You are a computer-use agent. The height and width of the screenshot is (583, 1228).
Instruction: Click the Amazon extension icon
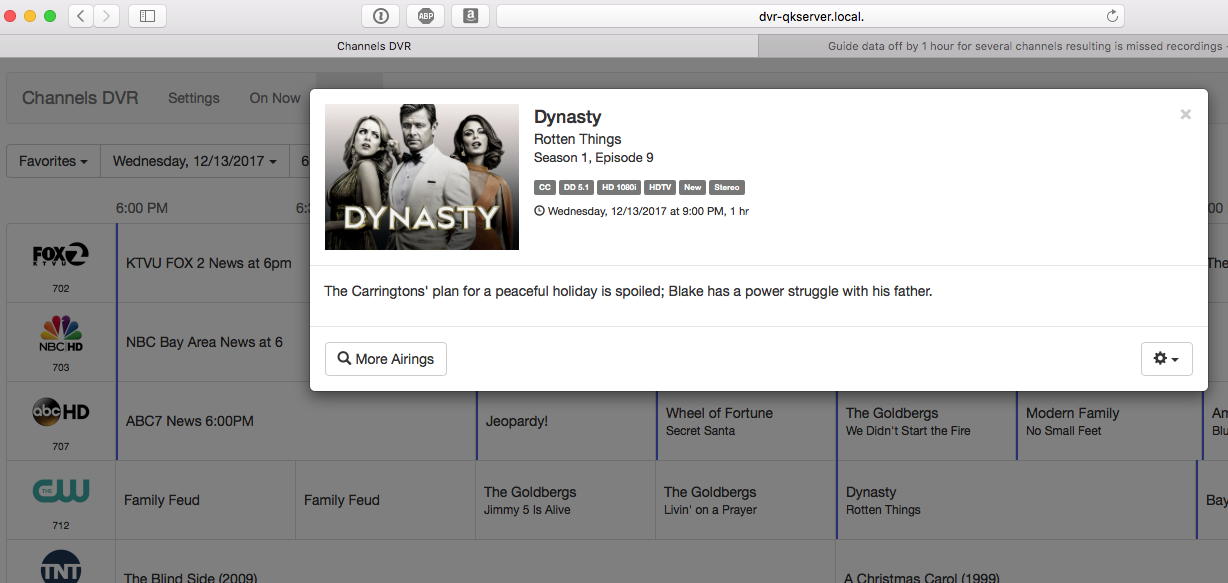(470, 16)
